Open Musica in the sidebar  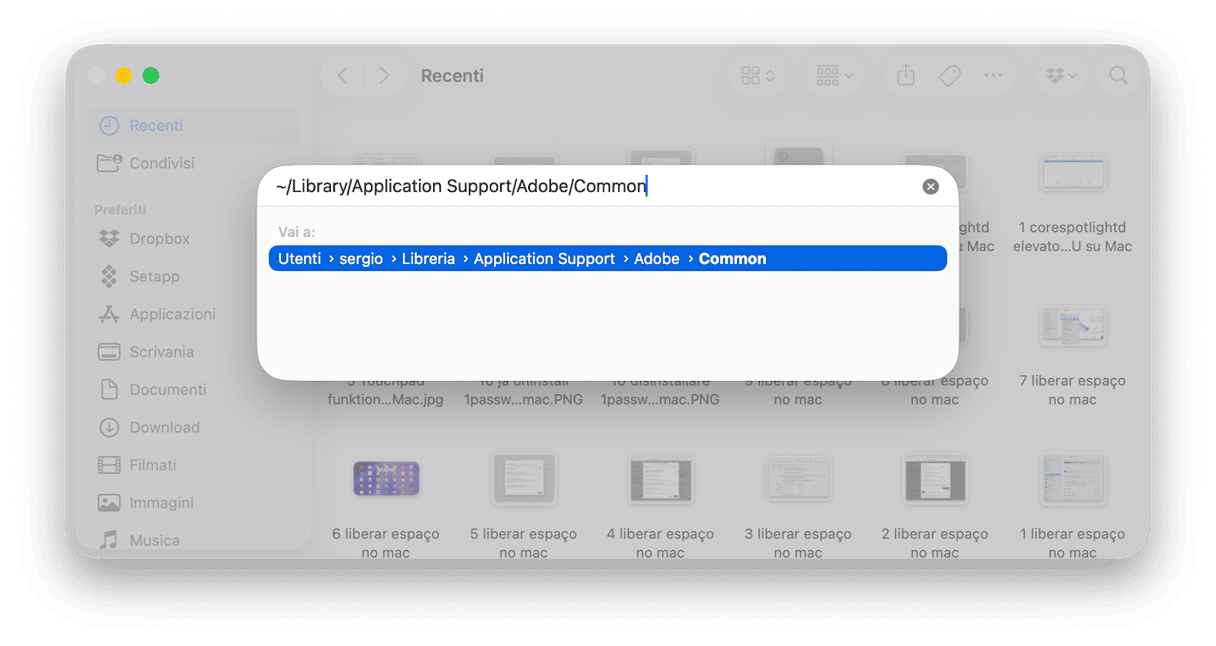point(193,540)
